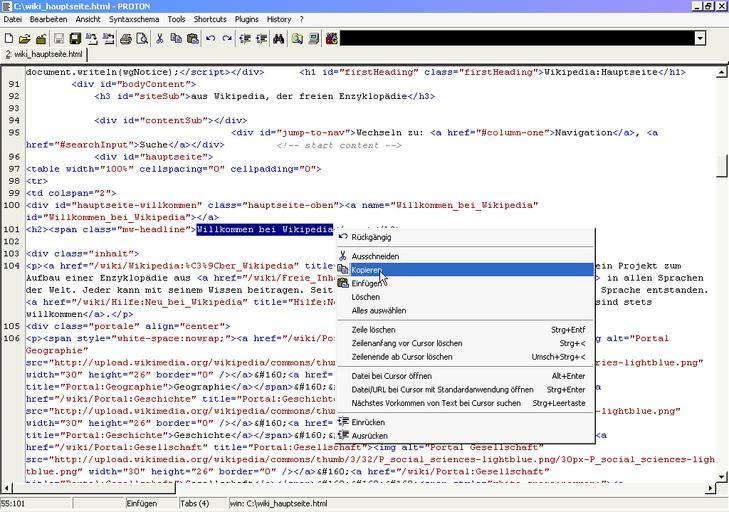The image size is (729, 512).
Task: Open the Tools menu
Action: 176,20
